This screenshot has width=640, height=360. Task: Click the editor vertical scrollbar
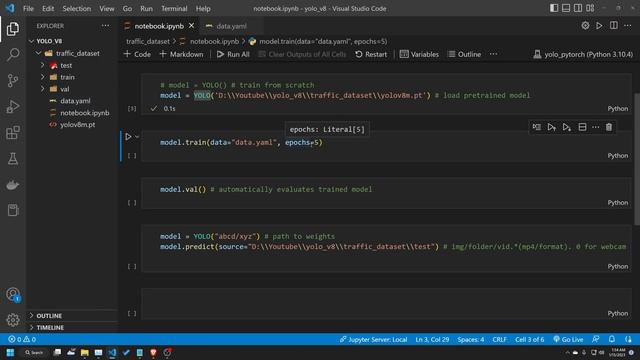tap(637, 158)
